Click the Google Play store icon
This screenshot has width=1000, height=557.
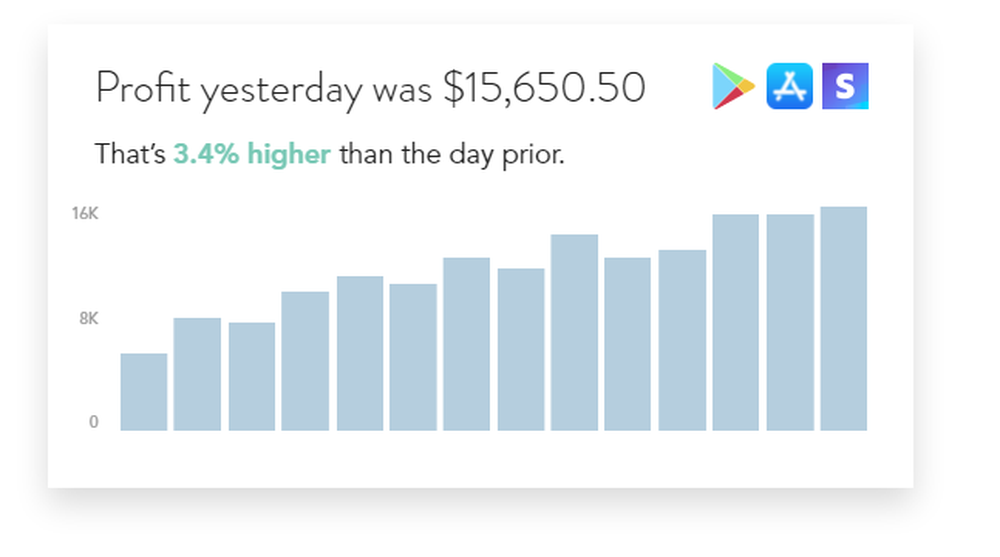tap(733, 86)
